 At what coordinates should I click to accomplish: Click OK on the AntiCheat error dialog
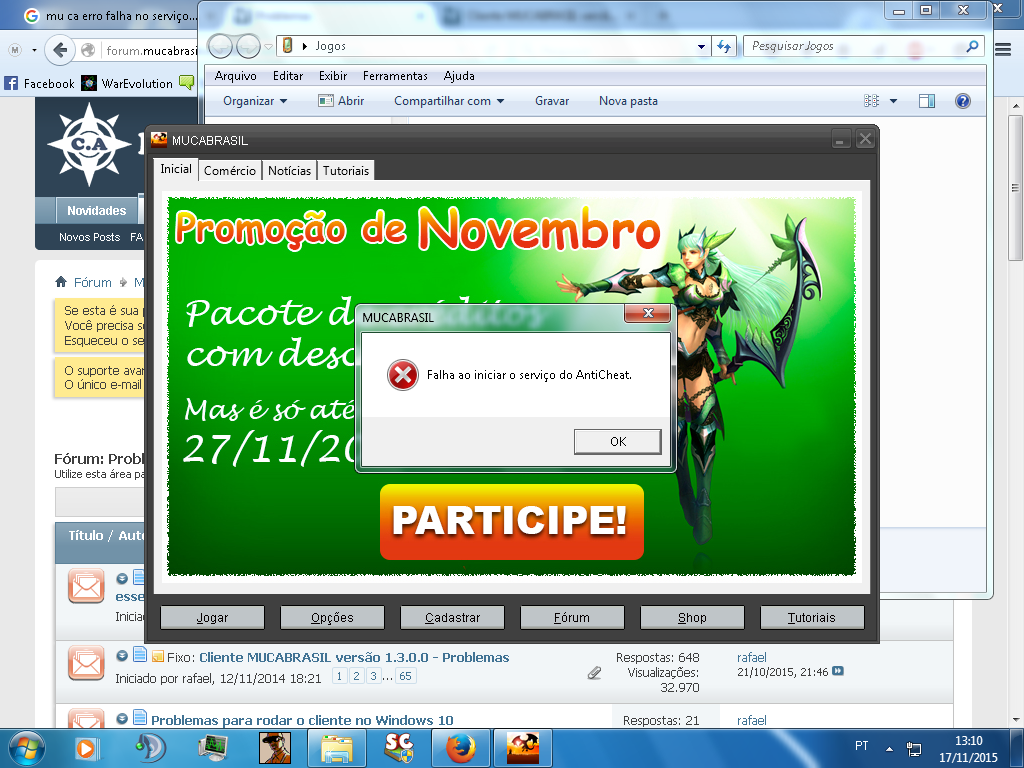coord(617,441)
